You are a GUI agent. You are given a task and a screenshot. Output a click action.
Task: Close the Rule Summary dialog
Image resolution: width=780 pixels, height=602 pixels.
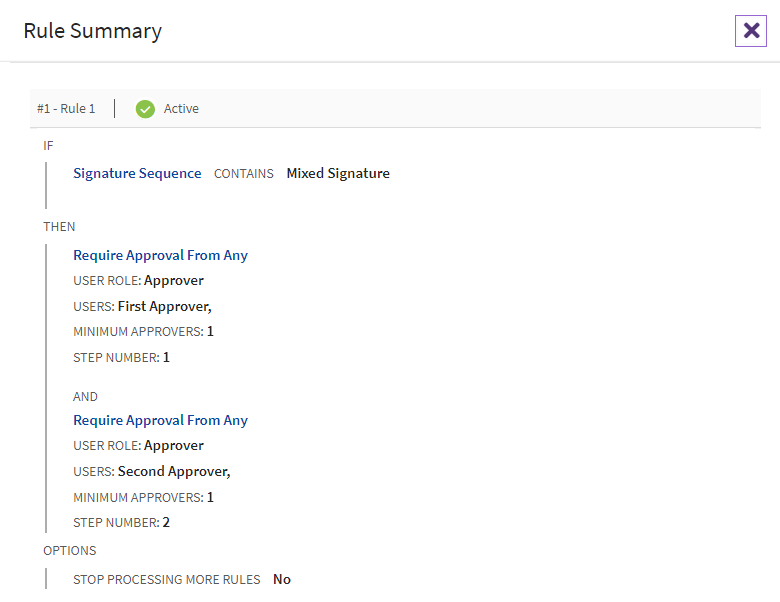[750, 31]
